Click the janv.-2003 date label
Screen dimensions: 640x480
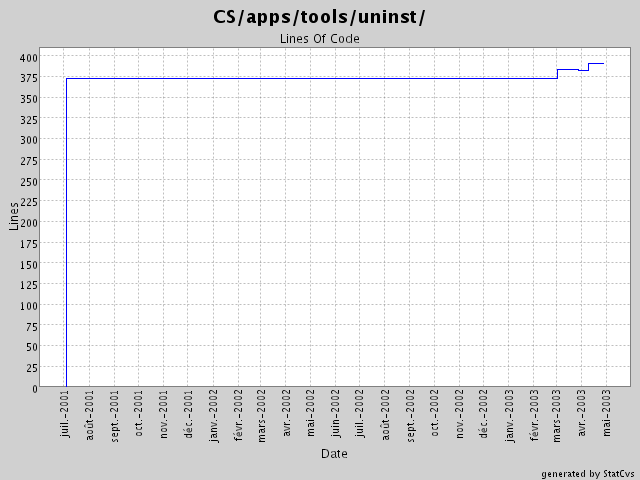tap(509, 416)
